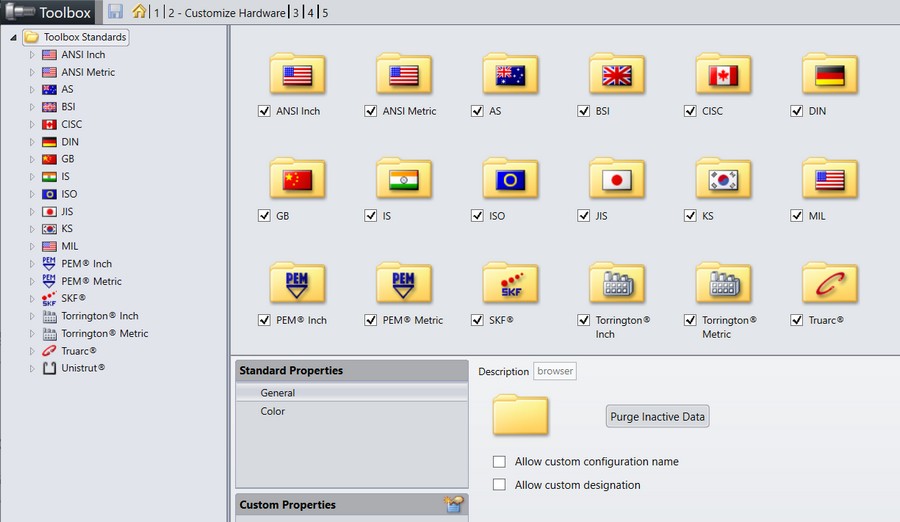Uncheck the Torrington Metric checkbox
Image resolution: width=900 pixels, height=522 pixels.
coord(690,320)
